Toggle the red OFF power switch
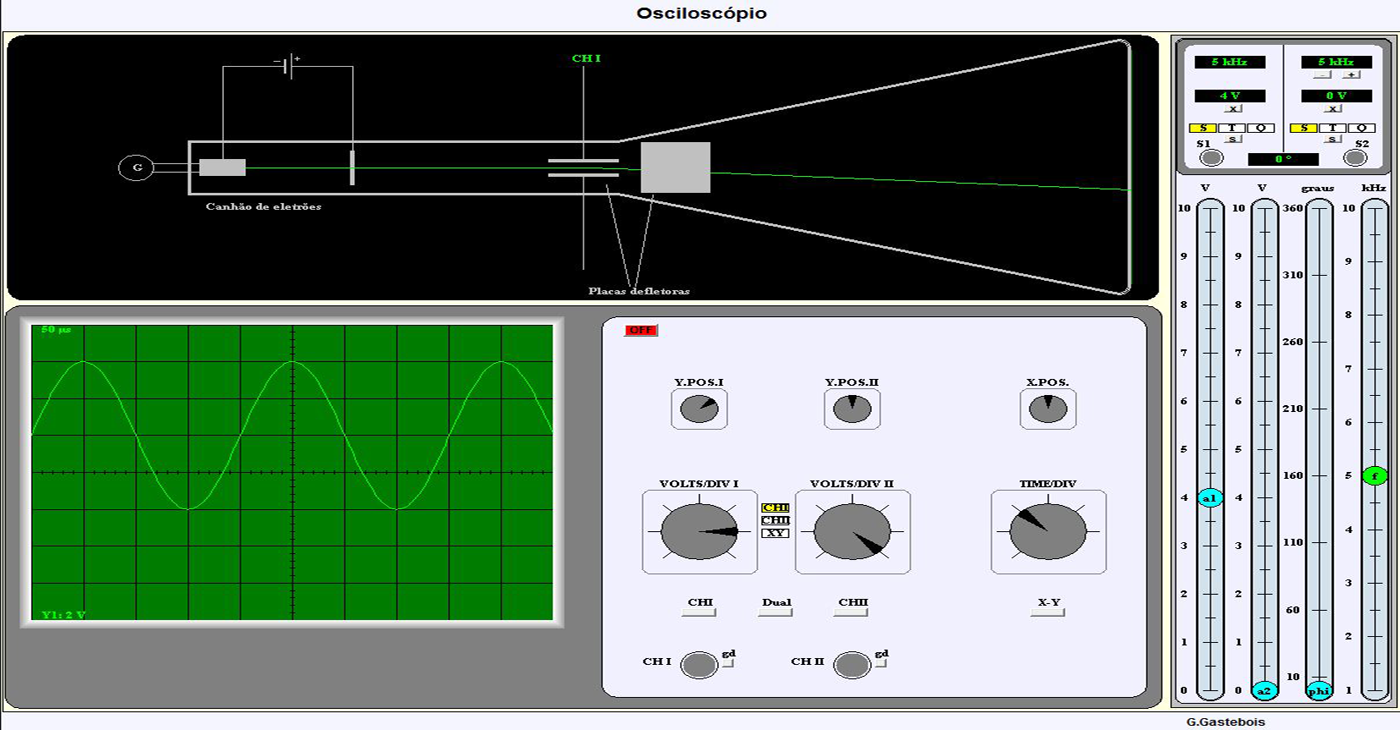The height and width of the screenshot is (730, 1400). (641, 331)
